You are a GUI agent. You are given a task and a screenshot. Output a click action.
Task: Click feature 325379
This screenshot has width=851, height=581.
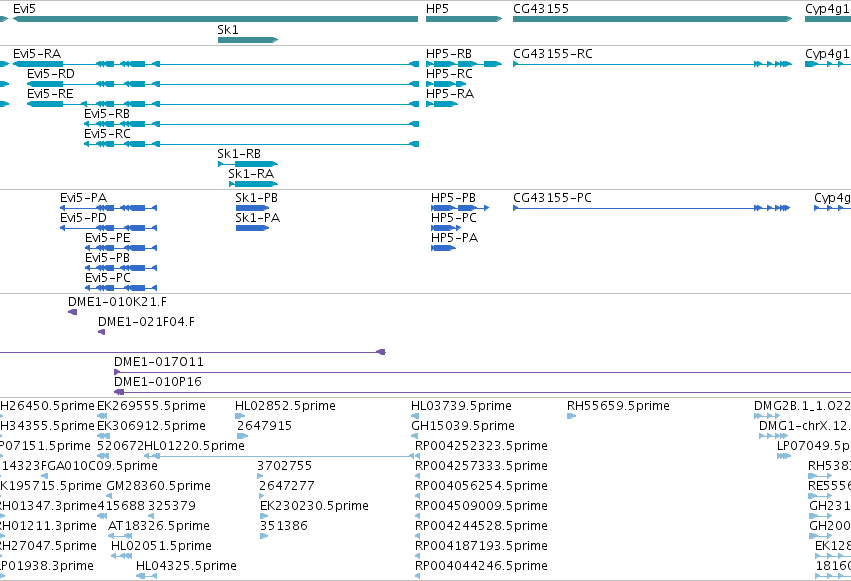click(172, 507)
